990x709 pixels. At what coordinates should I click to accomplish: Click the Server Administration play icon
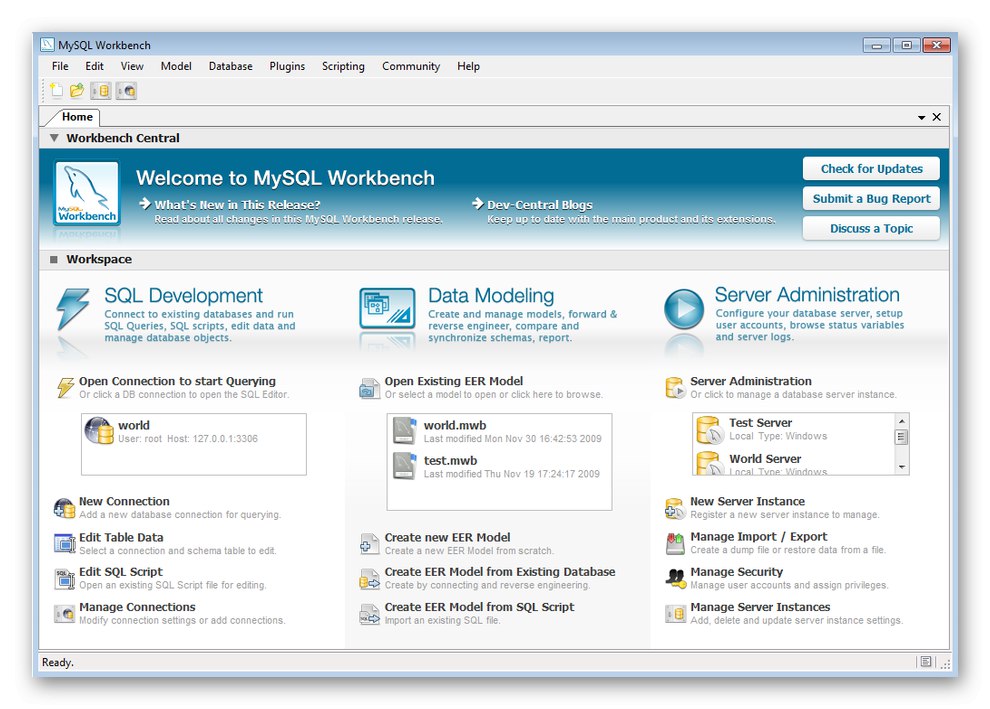click(684, 309)
